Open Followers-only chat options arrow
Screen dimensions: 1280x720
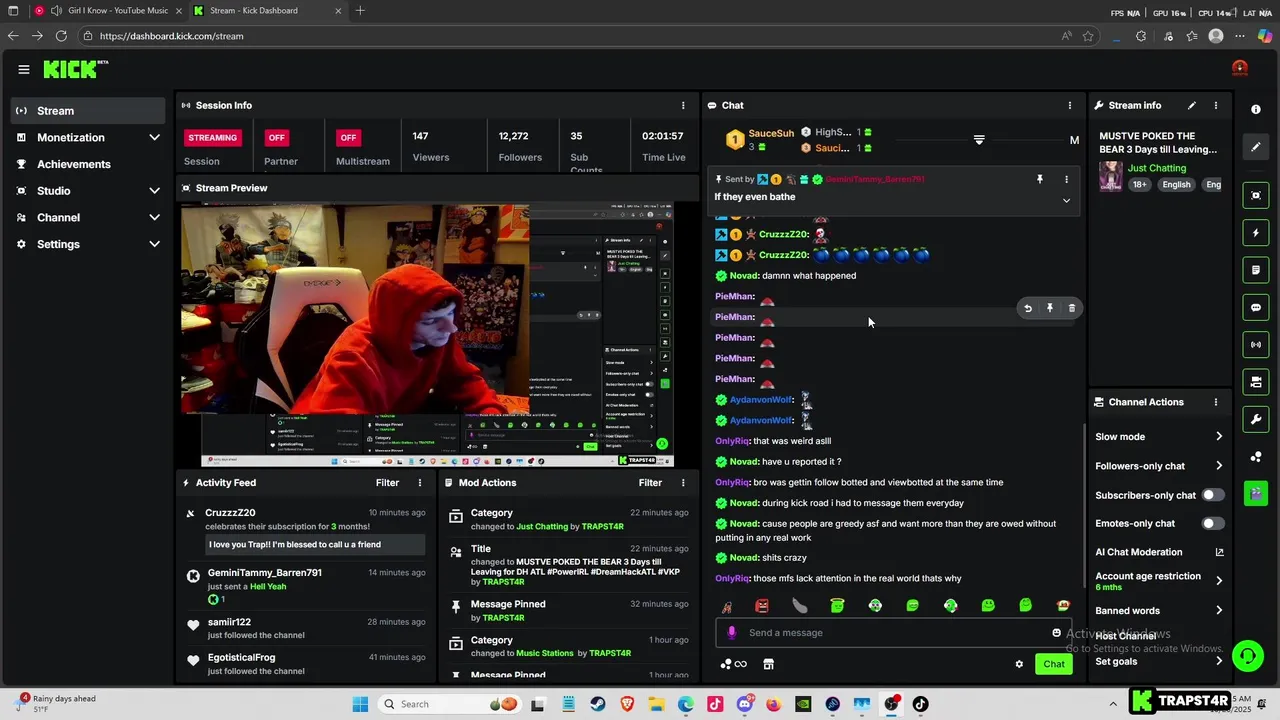[x=1219, y=465]
